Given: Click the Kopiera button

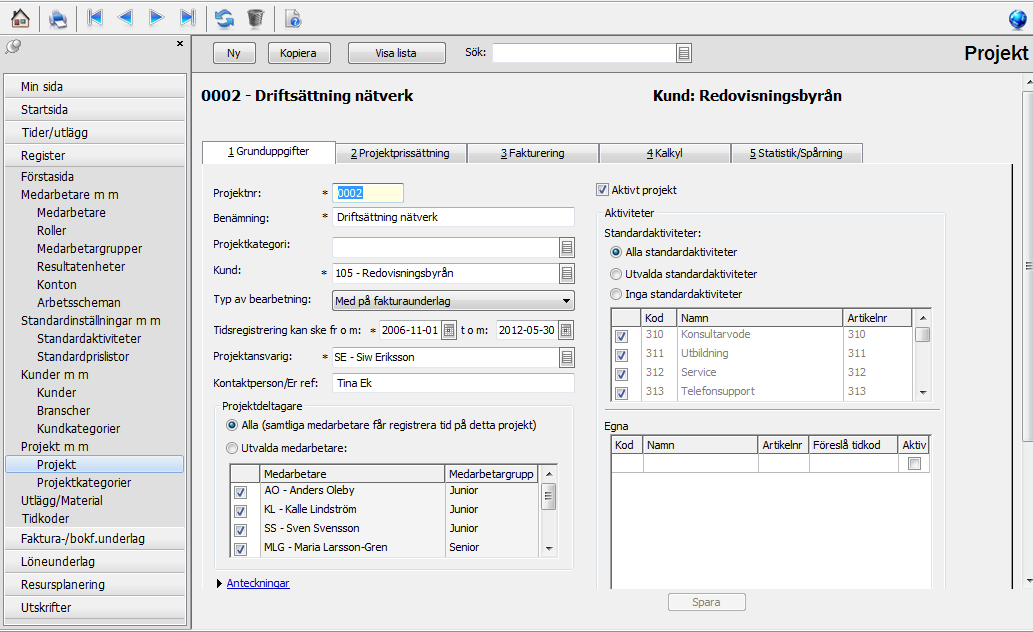Looking at the screenshot, I should pos(298,53).
